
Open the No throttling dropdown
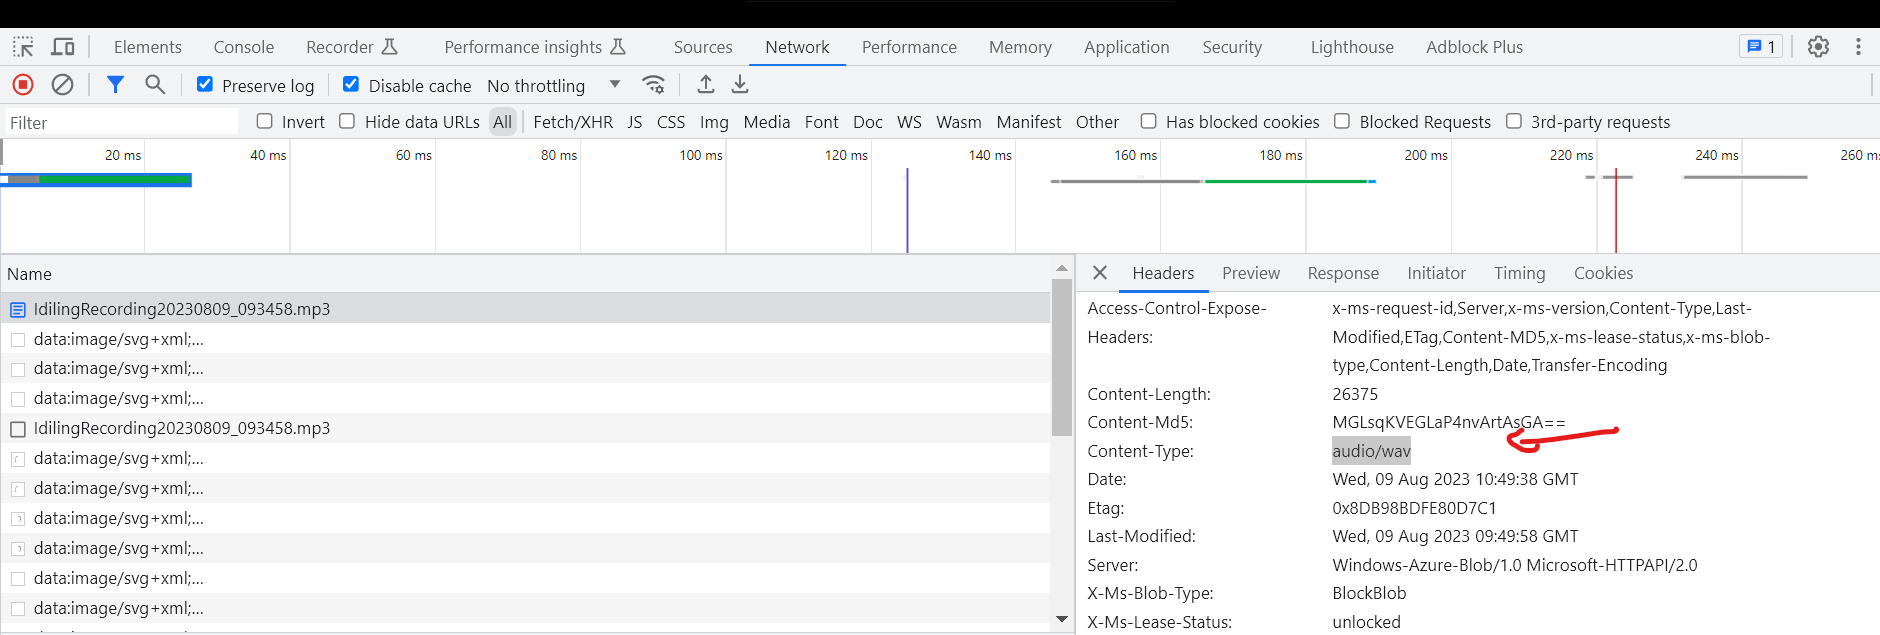coord(554,86)
